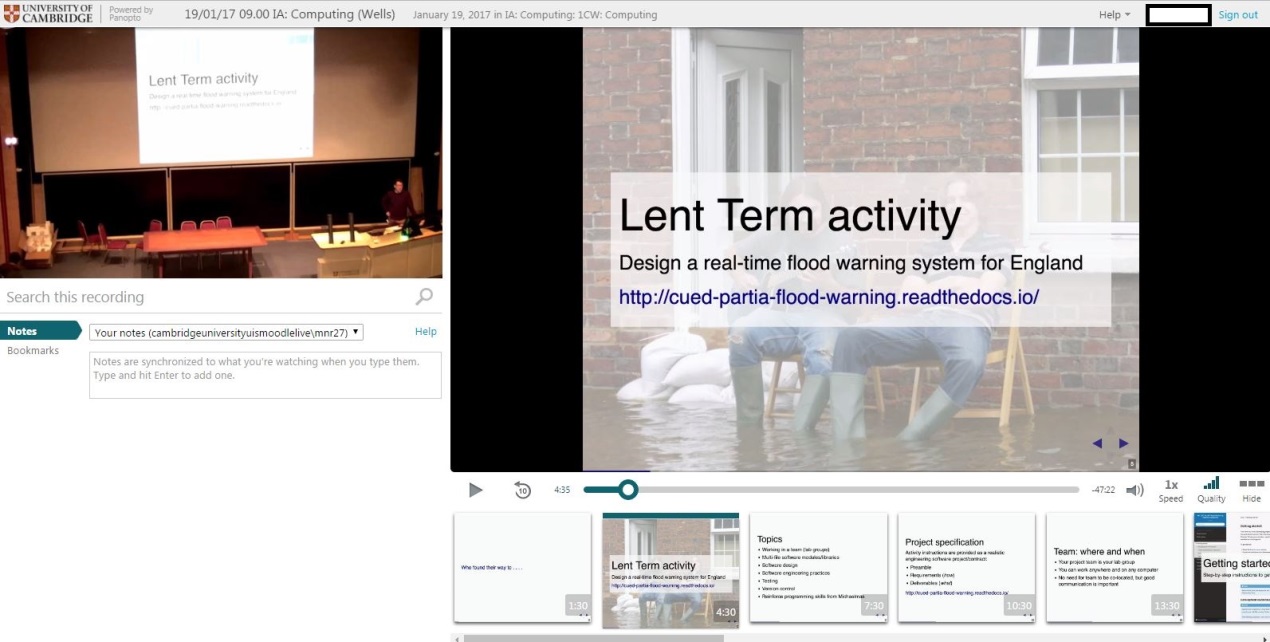Viewport: 1270px width, 642px height.
Task: Change the 1x playback speed
Action: pyautogui.click(x=1171, y=489)
